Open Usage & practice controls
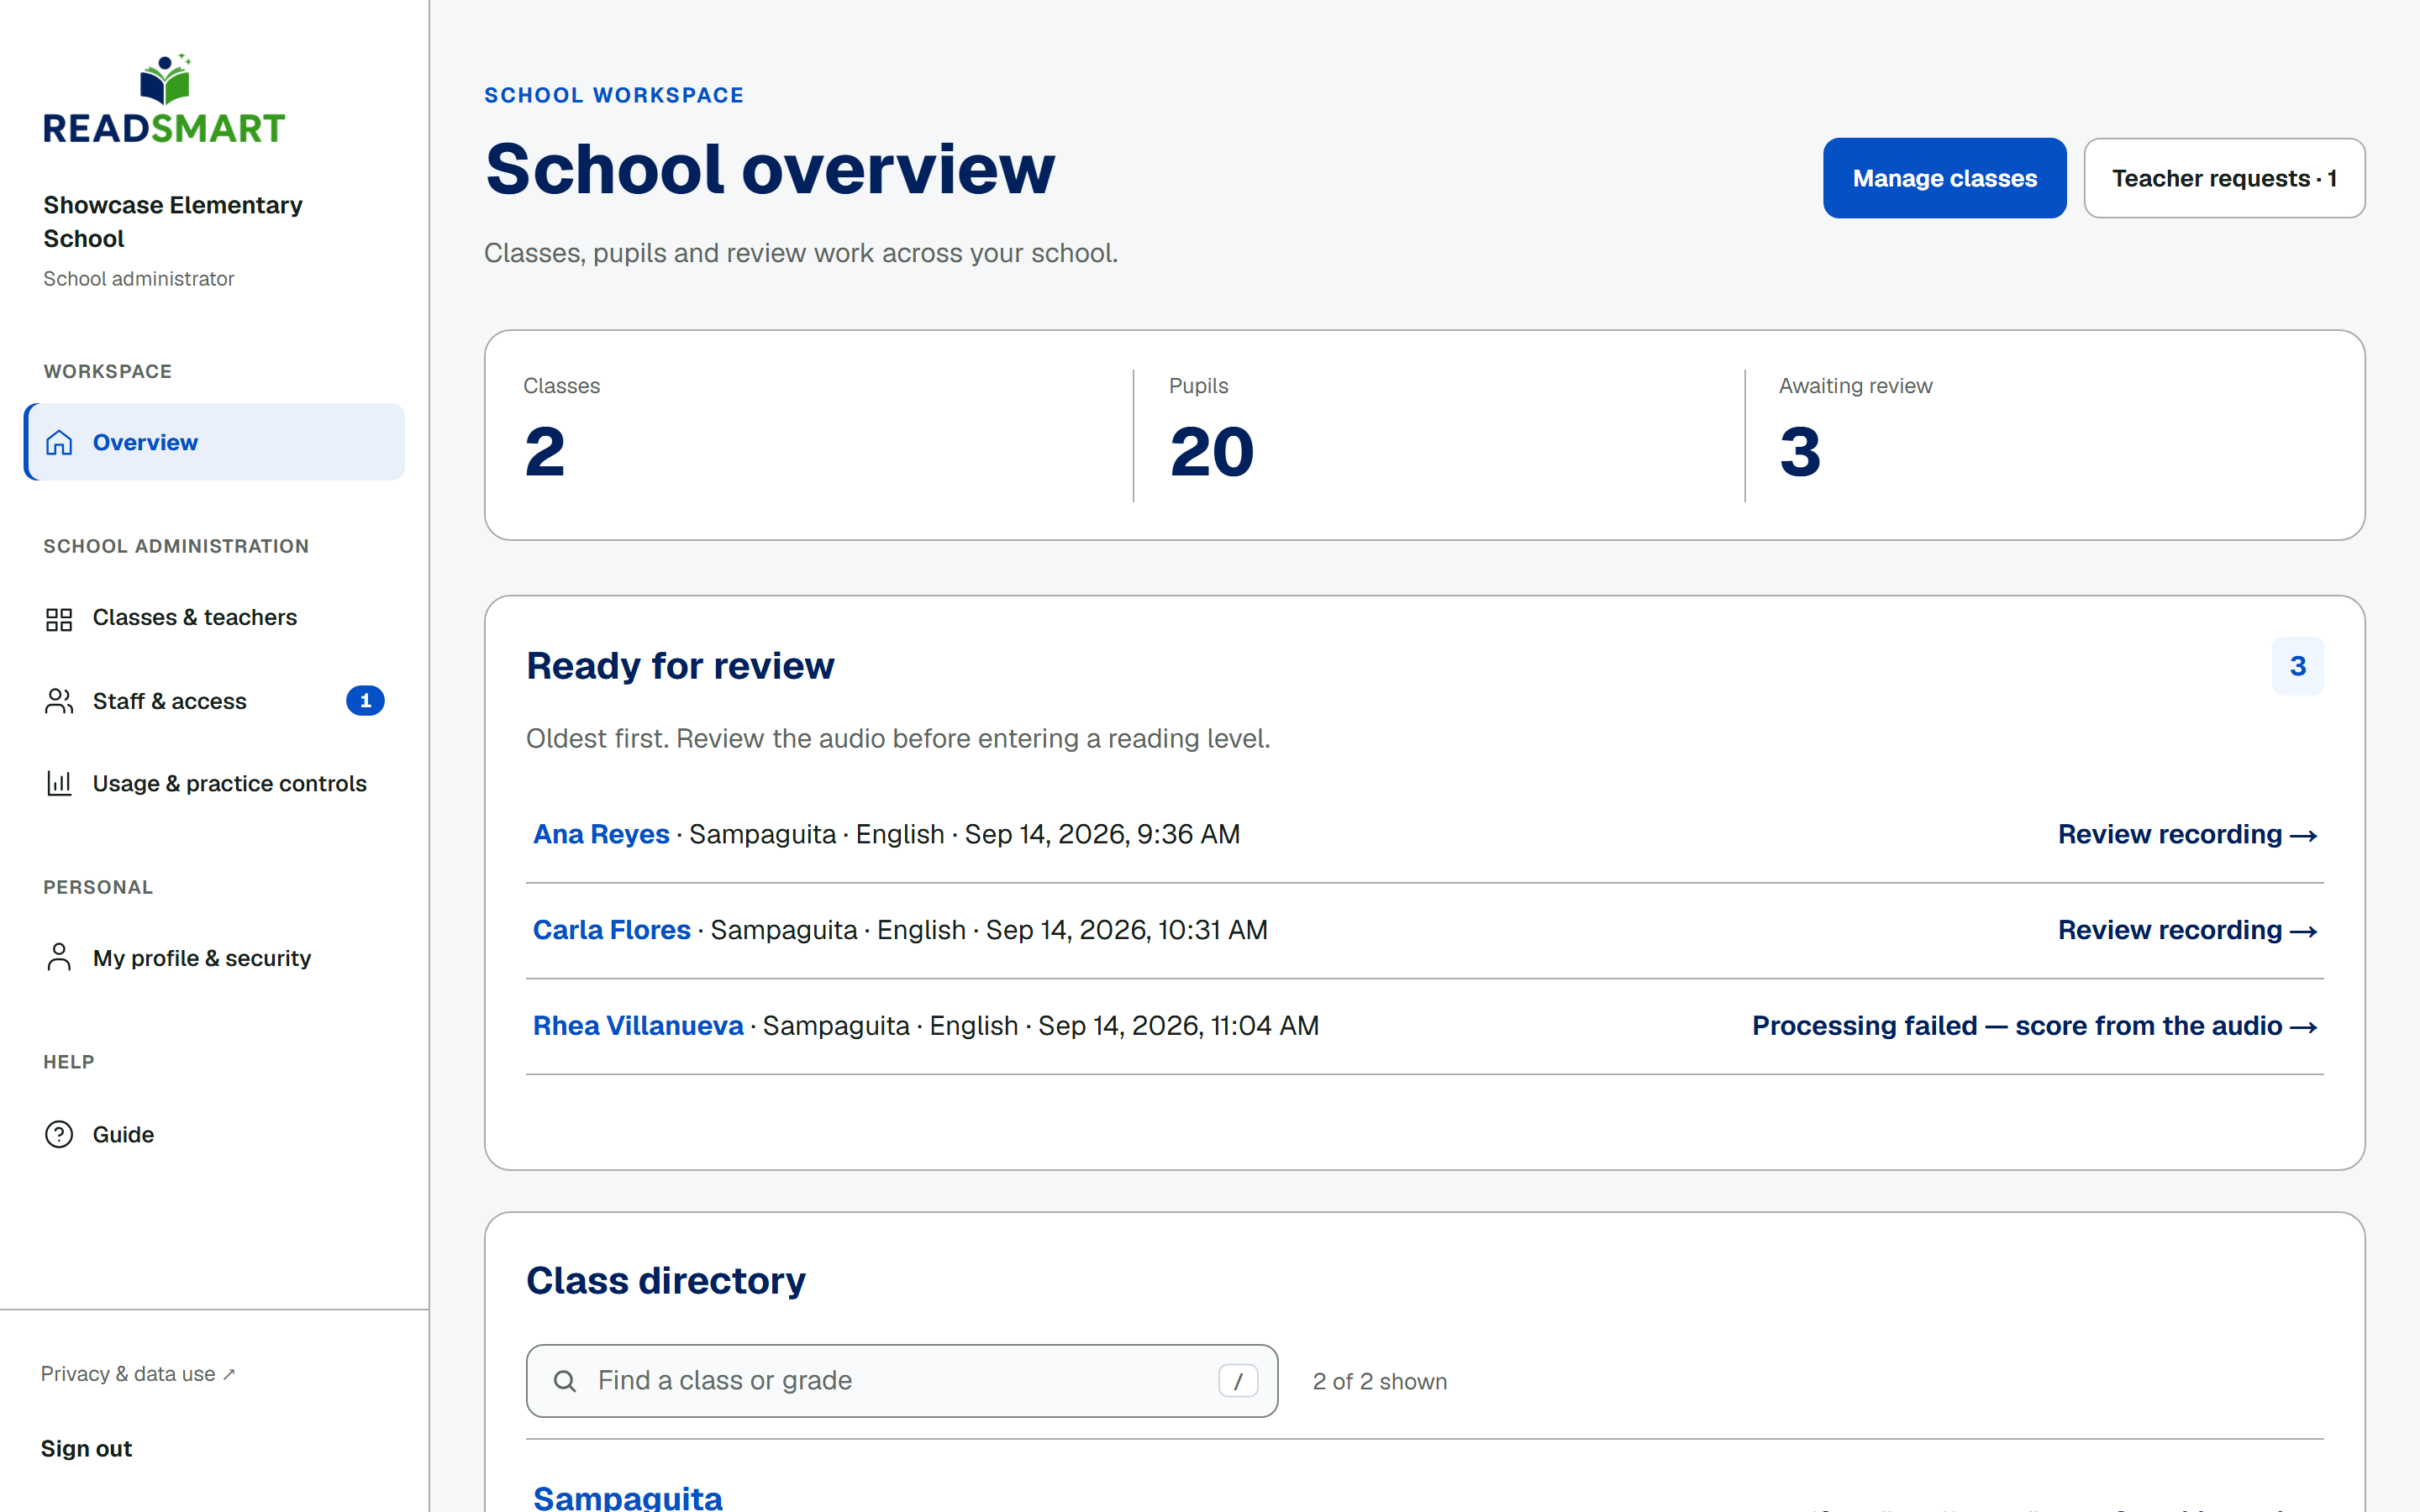This screenshot has width=2420, height=1512. [214, 783]
